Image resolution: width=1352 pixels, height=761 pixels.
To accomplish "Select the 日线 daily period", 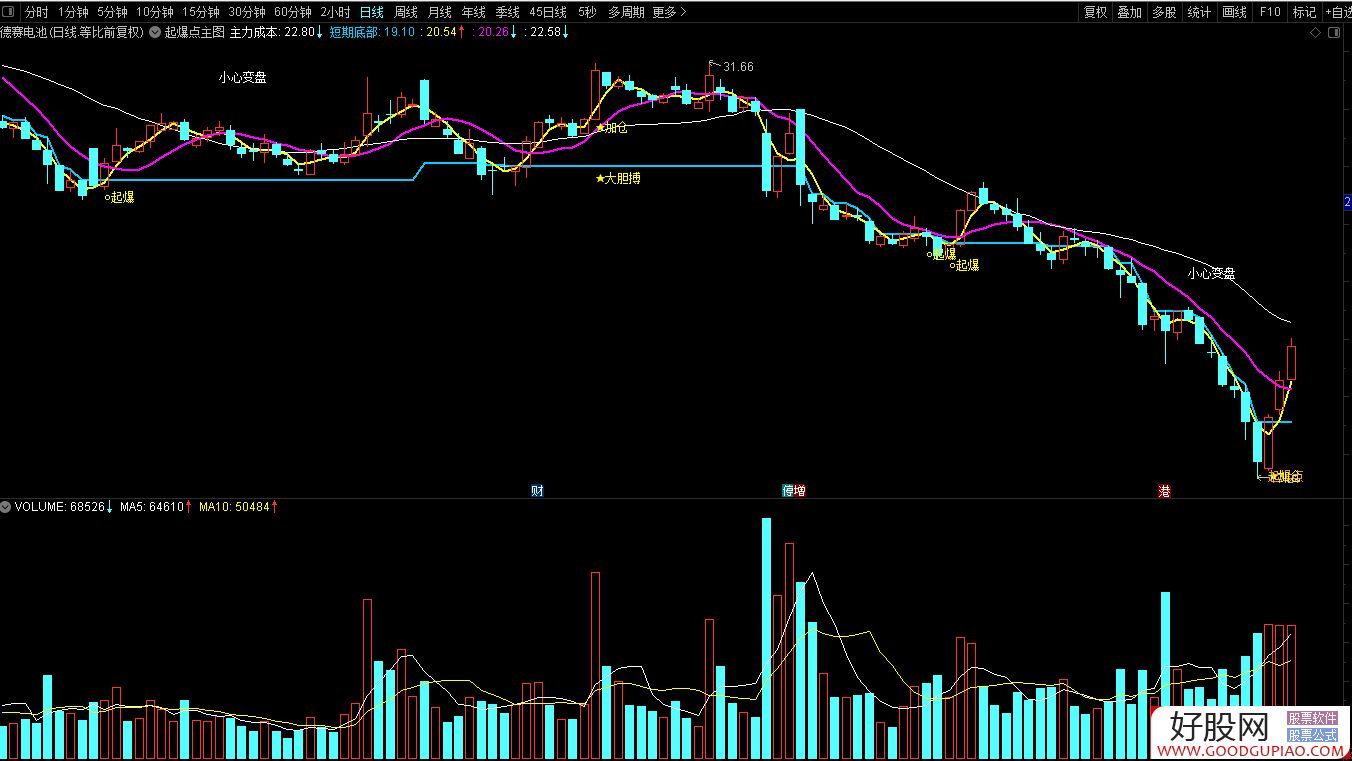I will tap(372, 12).
